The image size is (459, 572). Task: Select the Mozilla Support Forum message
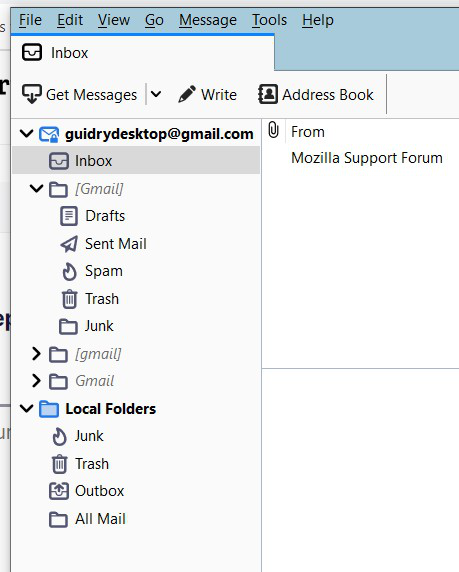point(367,158)
